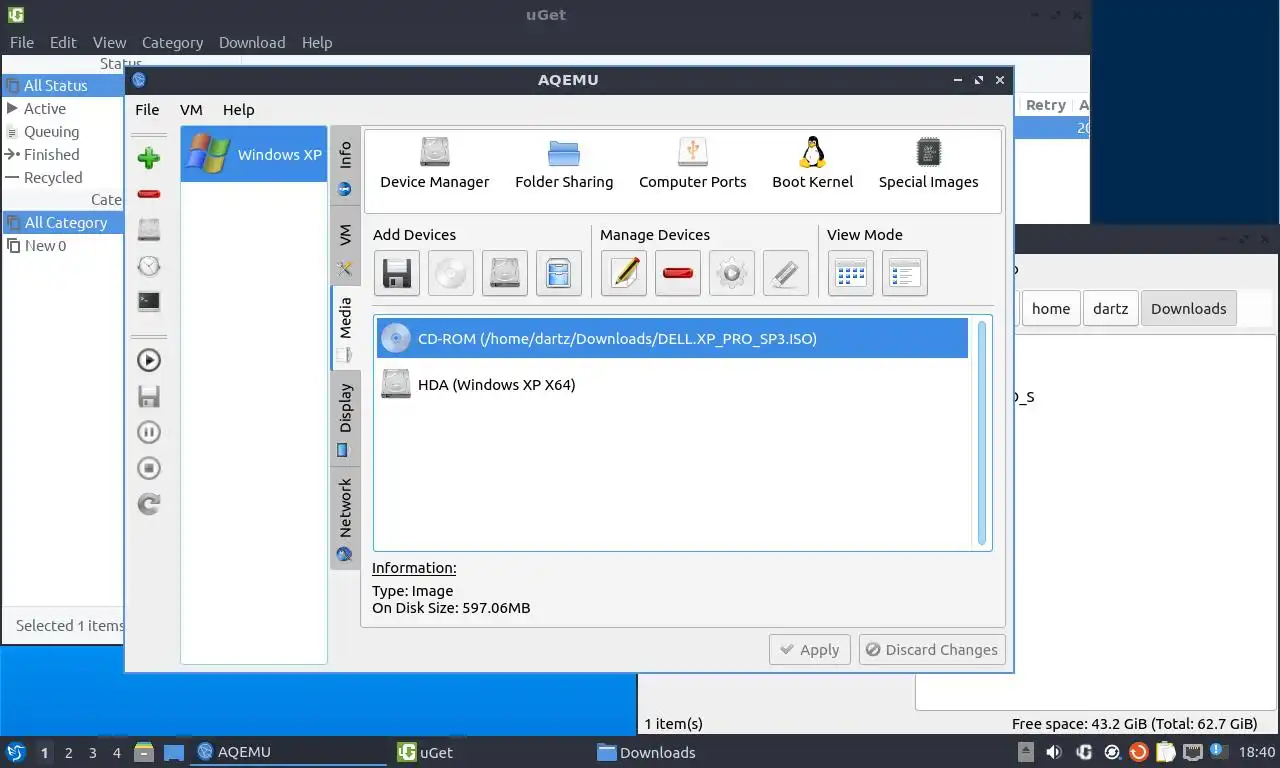Screen dimensions: 1280x768
Task: Click the eraser-like icon under Manage Devices
Action: click(x=786, y=273)
